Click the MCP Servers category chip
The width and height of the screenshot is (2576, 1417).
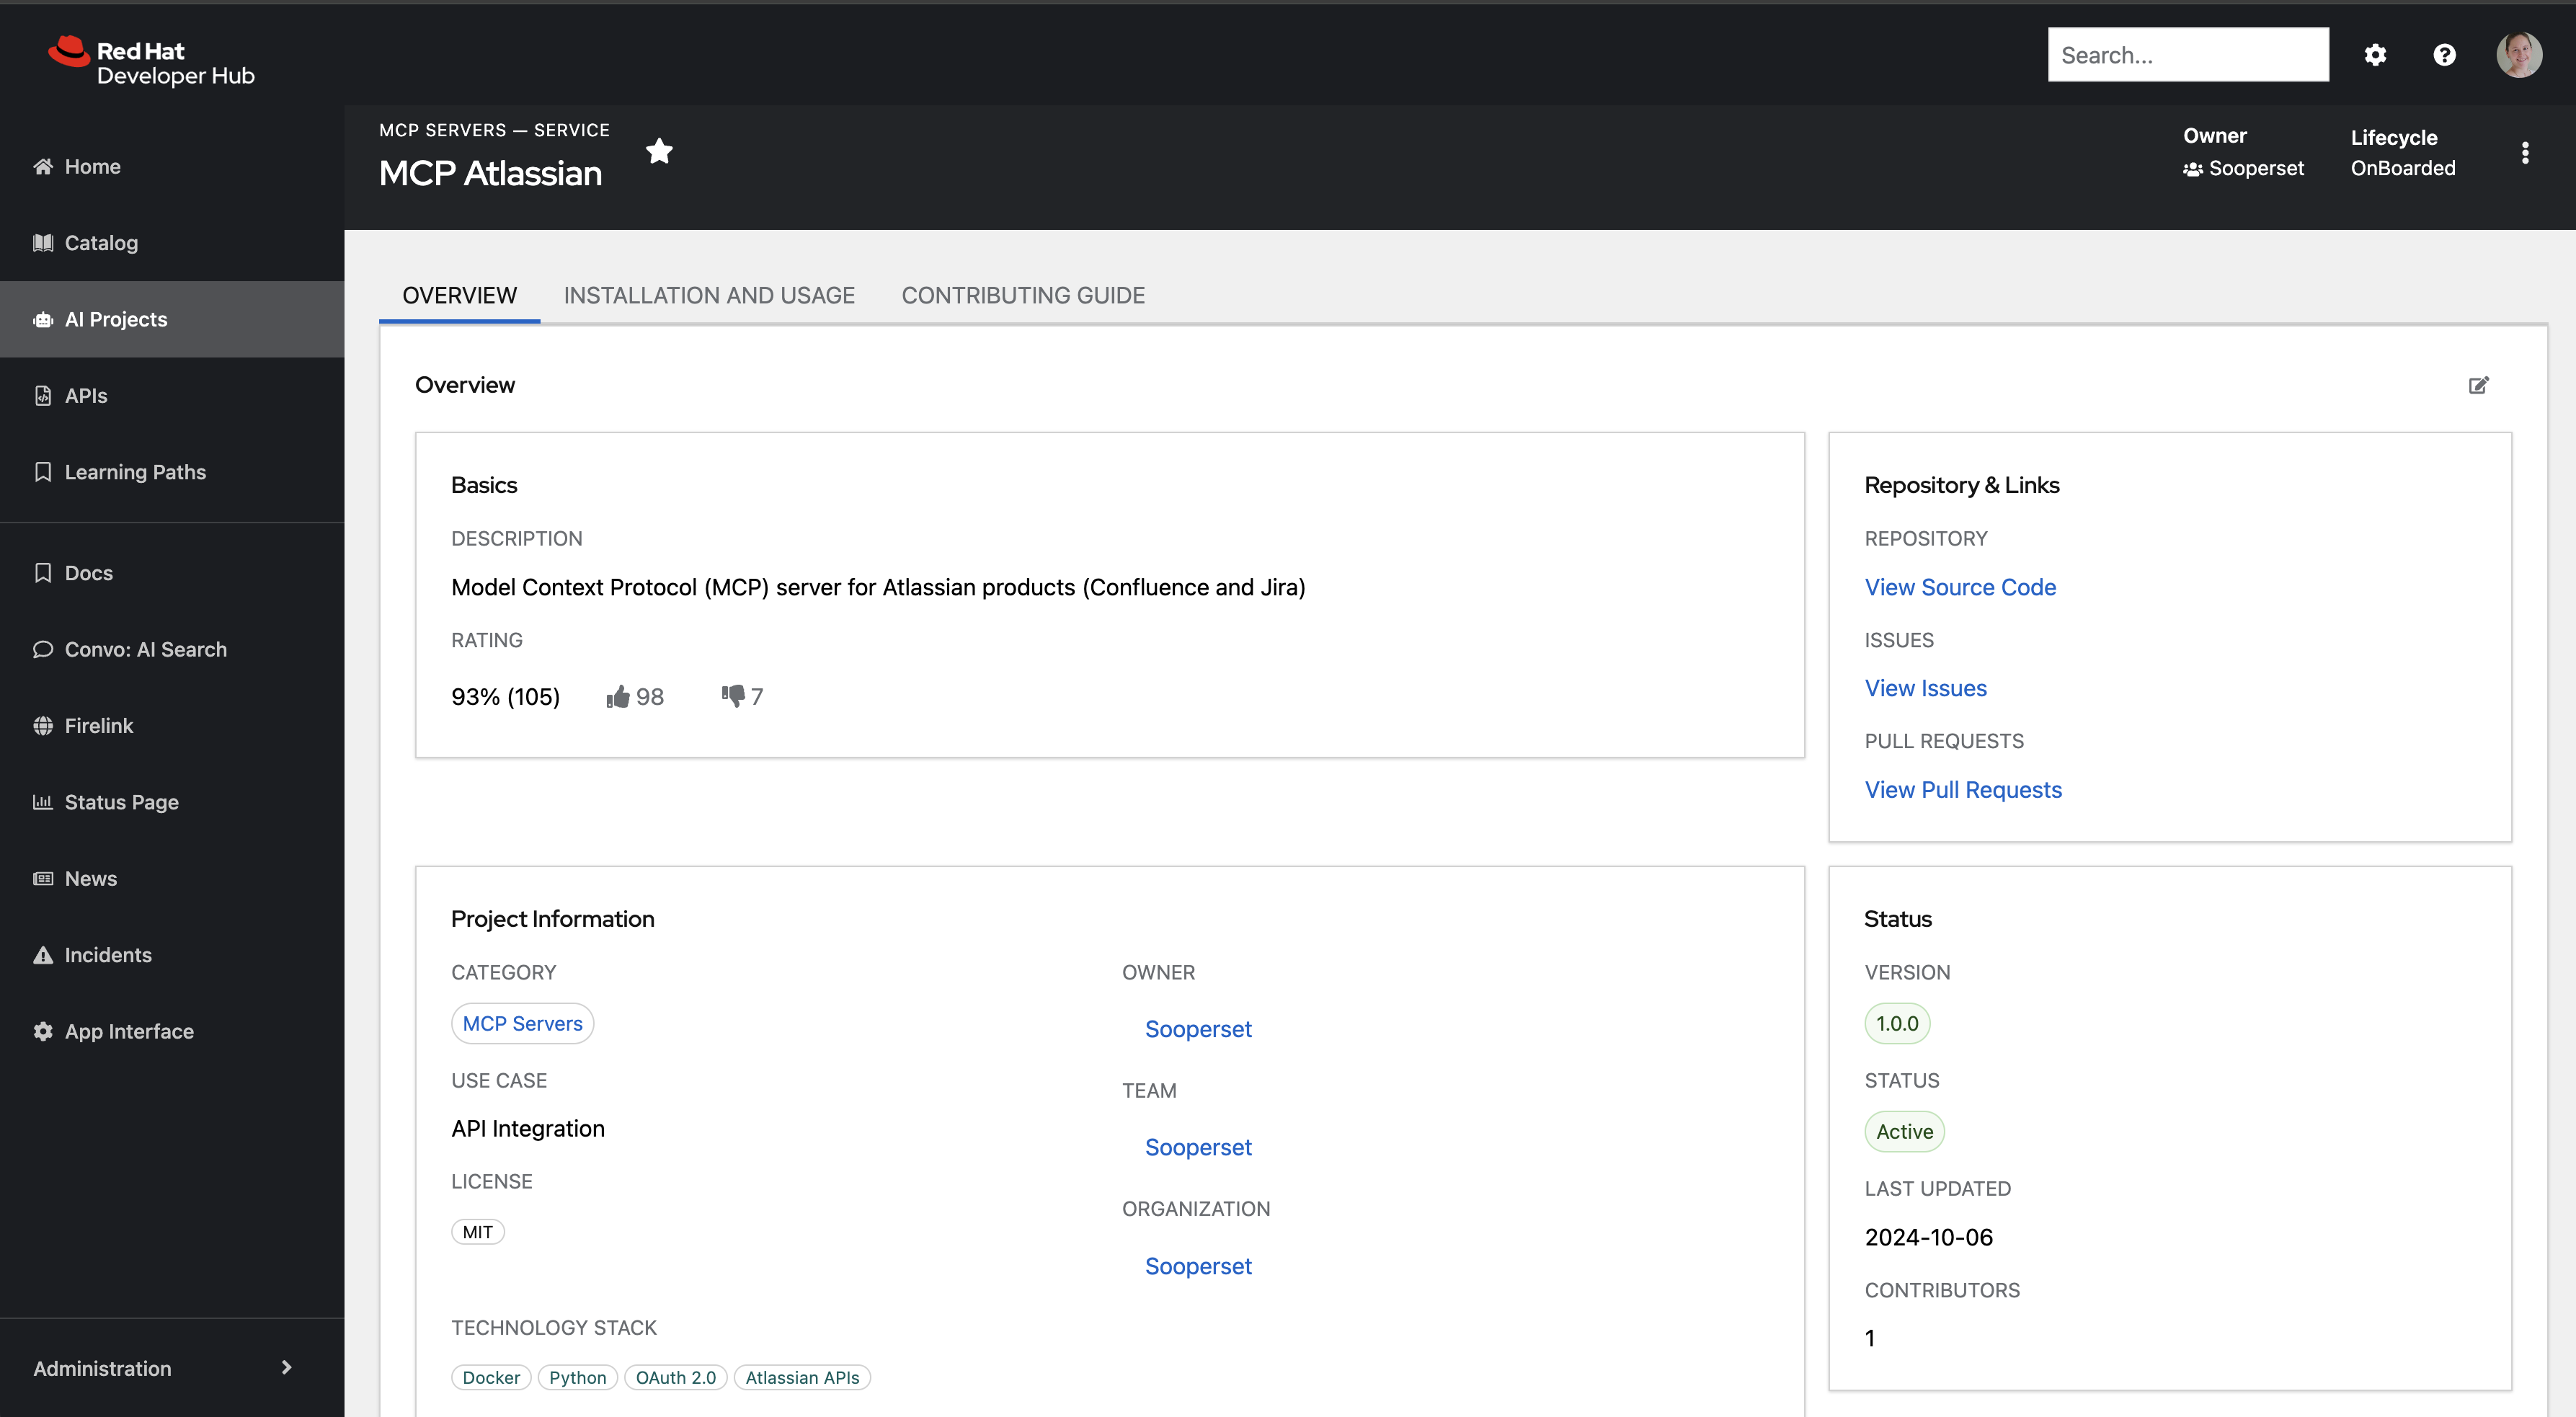pos(522,1023)
